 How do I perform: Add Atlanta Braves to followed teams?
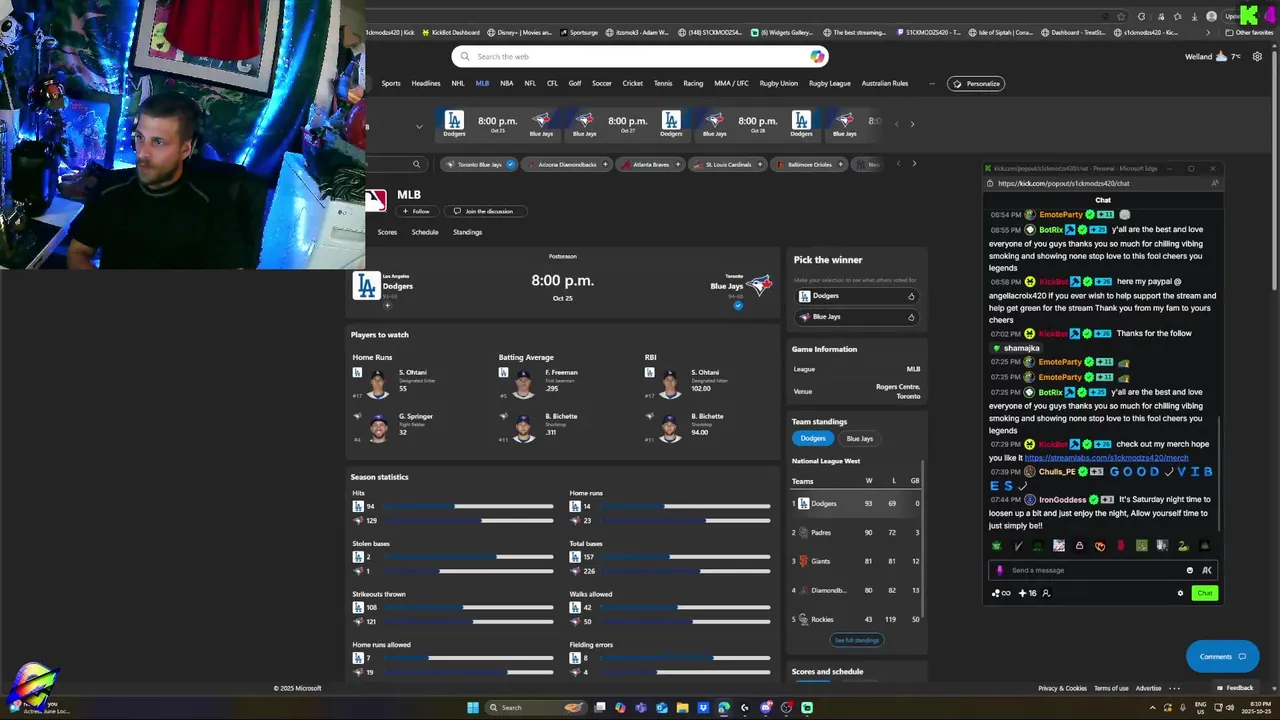pyautogui.click(x=677, y=164)
